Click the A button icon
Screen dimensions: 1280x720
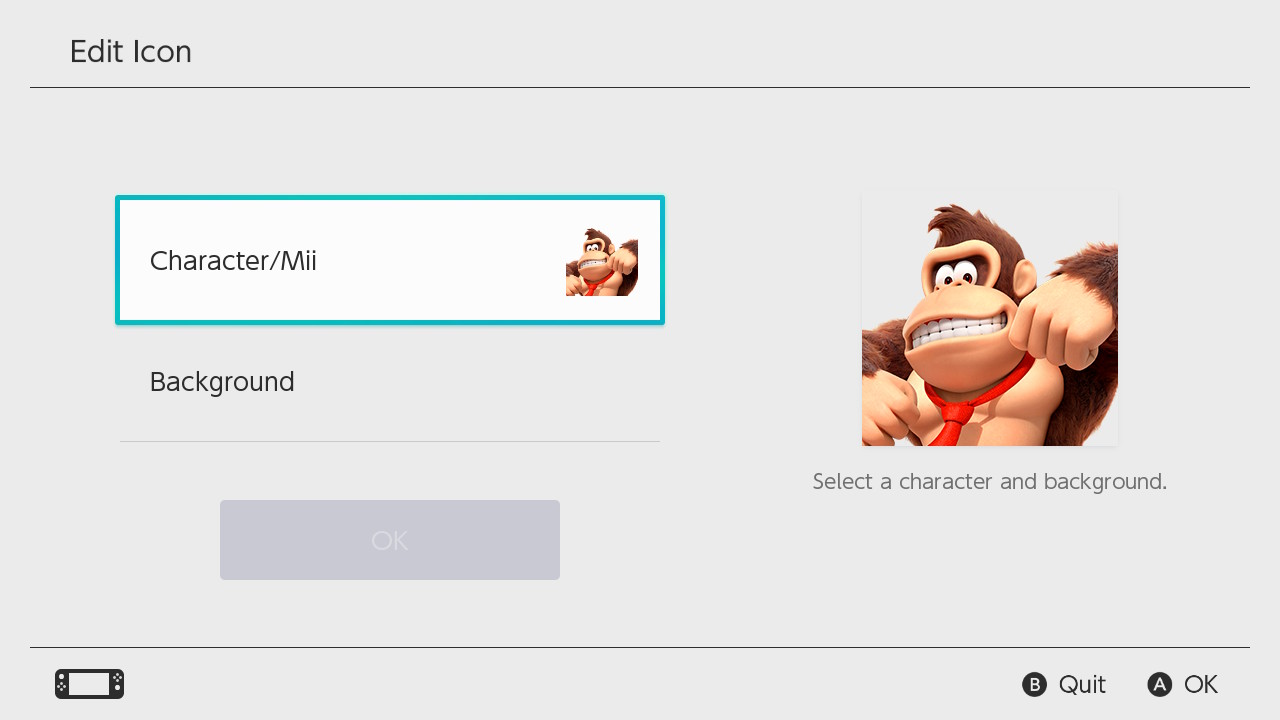1159,685
